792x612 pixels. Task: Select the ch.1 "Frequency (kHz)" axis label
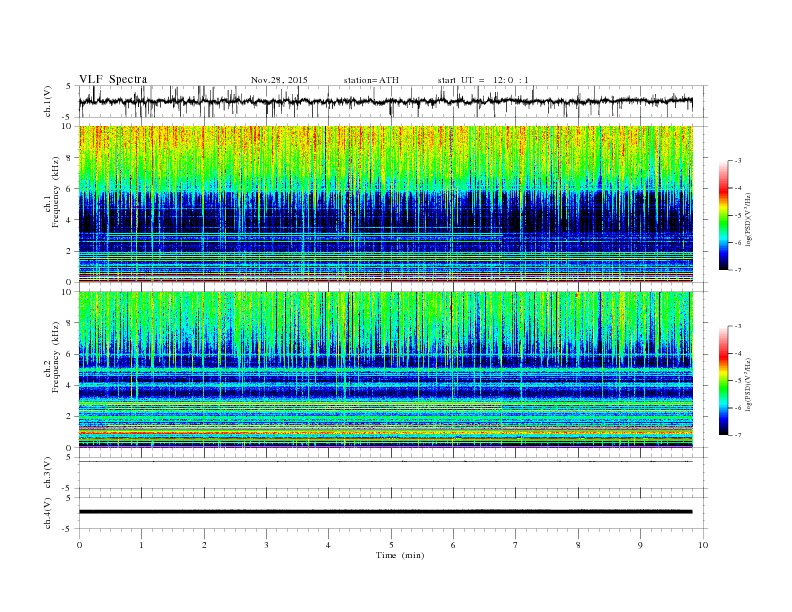pos(56,192)
